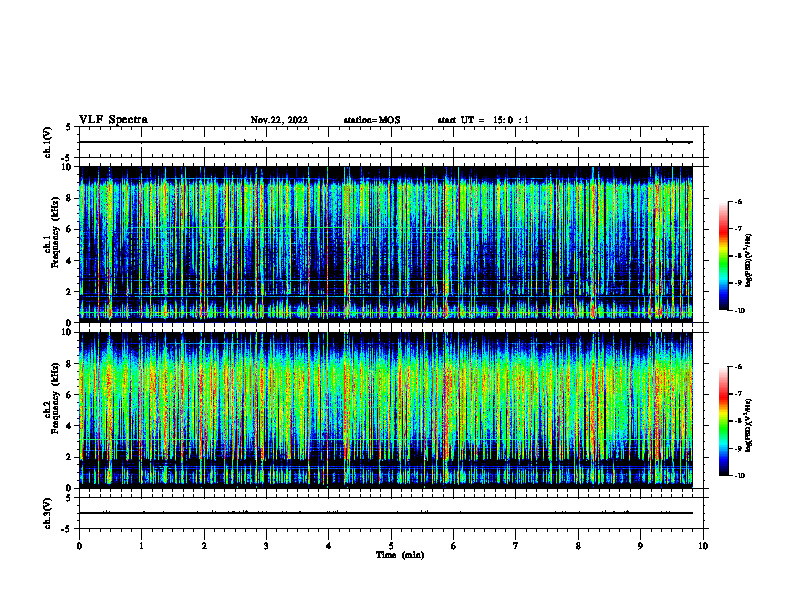Click the "station=MOS" header label
This screenshot has height=612, width=792.
click(372, 120)
